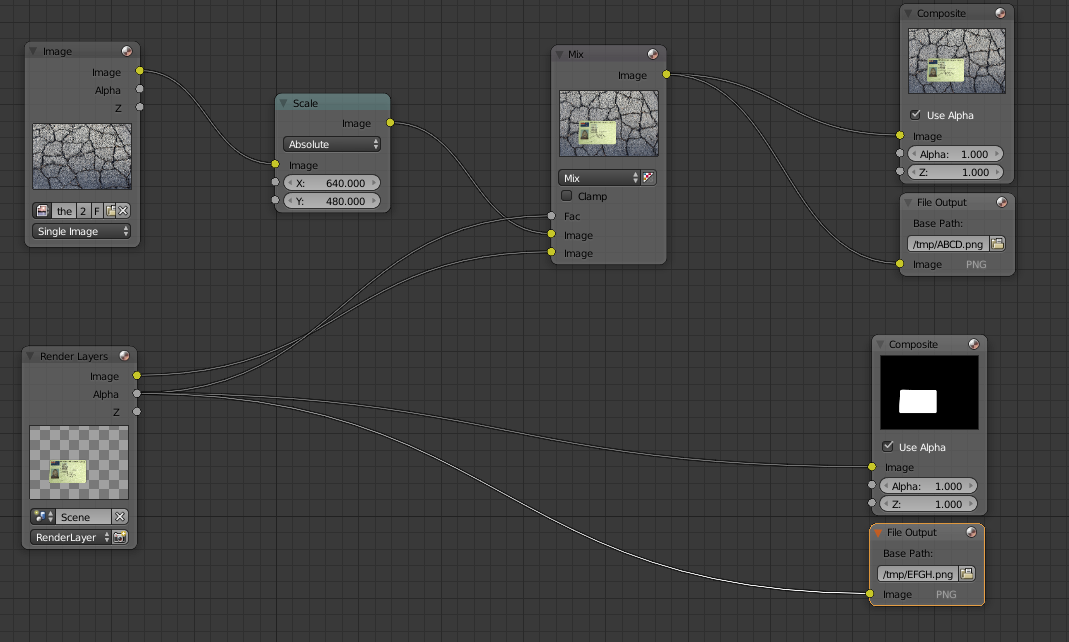The height and width of the screenshot is (642, 1069).
Task: Click Image input socket of EFGH File Output
Action: click(x=870, y=594)
